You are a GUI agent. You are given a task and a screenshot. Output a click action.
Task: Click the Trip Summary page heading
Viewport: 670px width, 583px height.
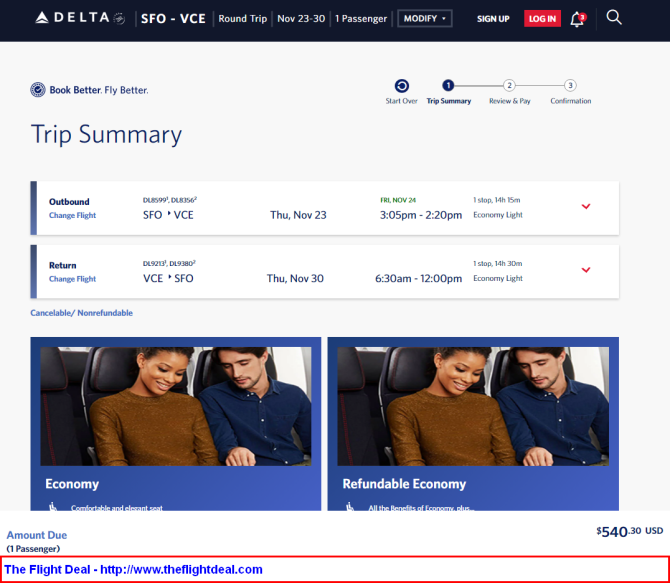coord(106,135)
